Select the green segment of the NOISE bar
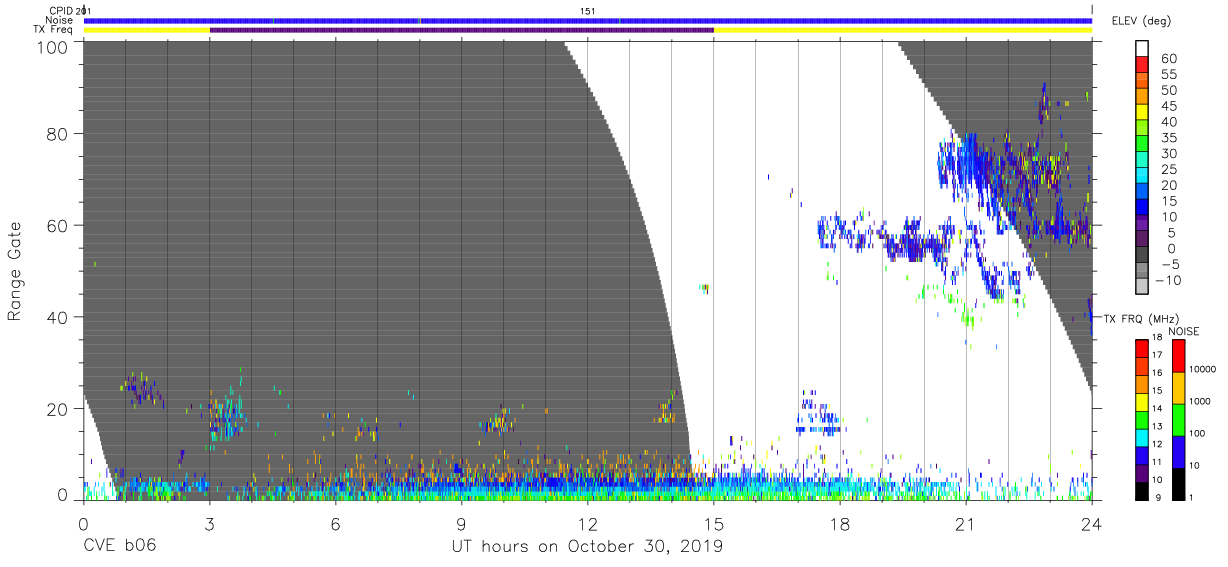The width and height of the screenshot is (1228, 567). coord(1178,419)
